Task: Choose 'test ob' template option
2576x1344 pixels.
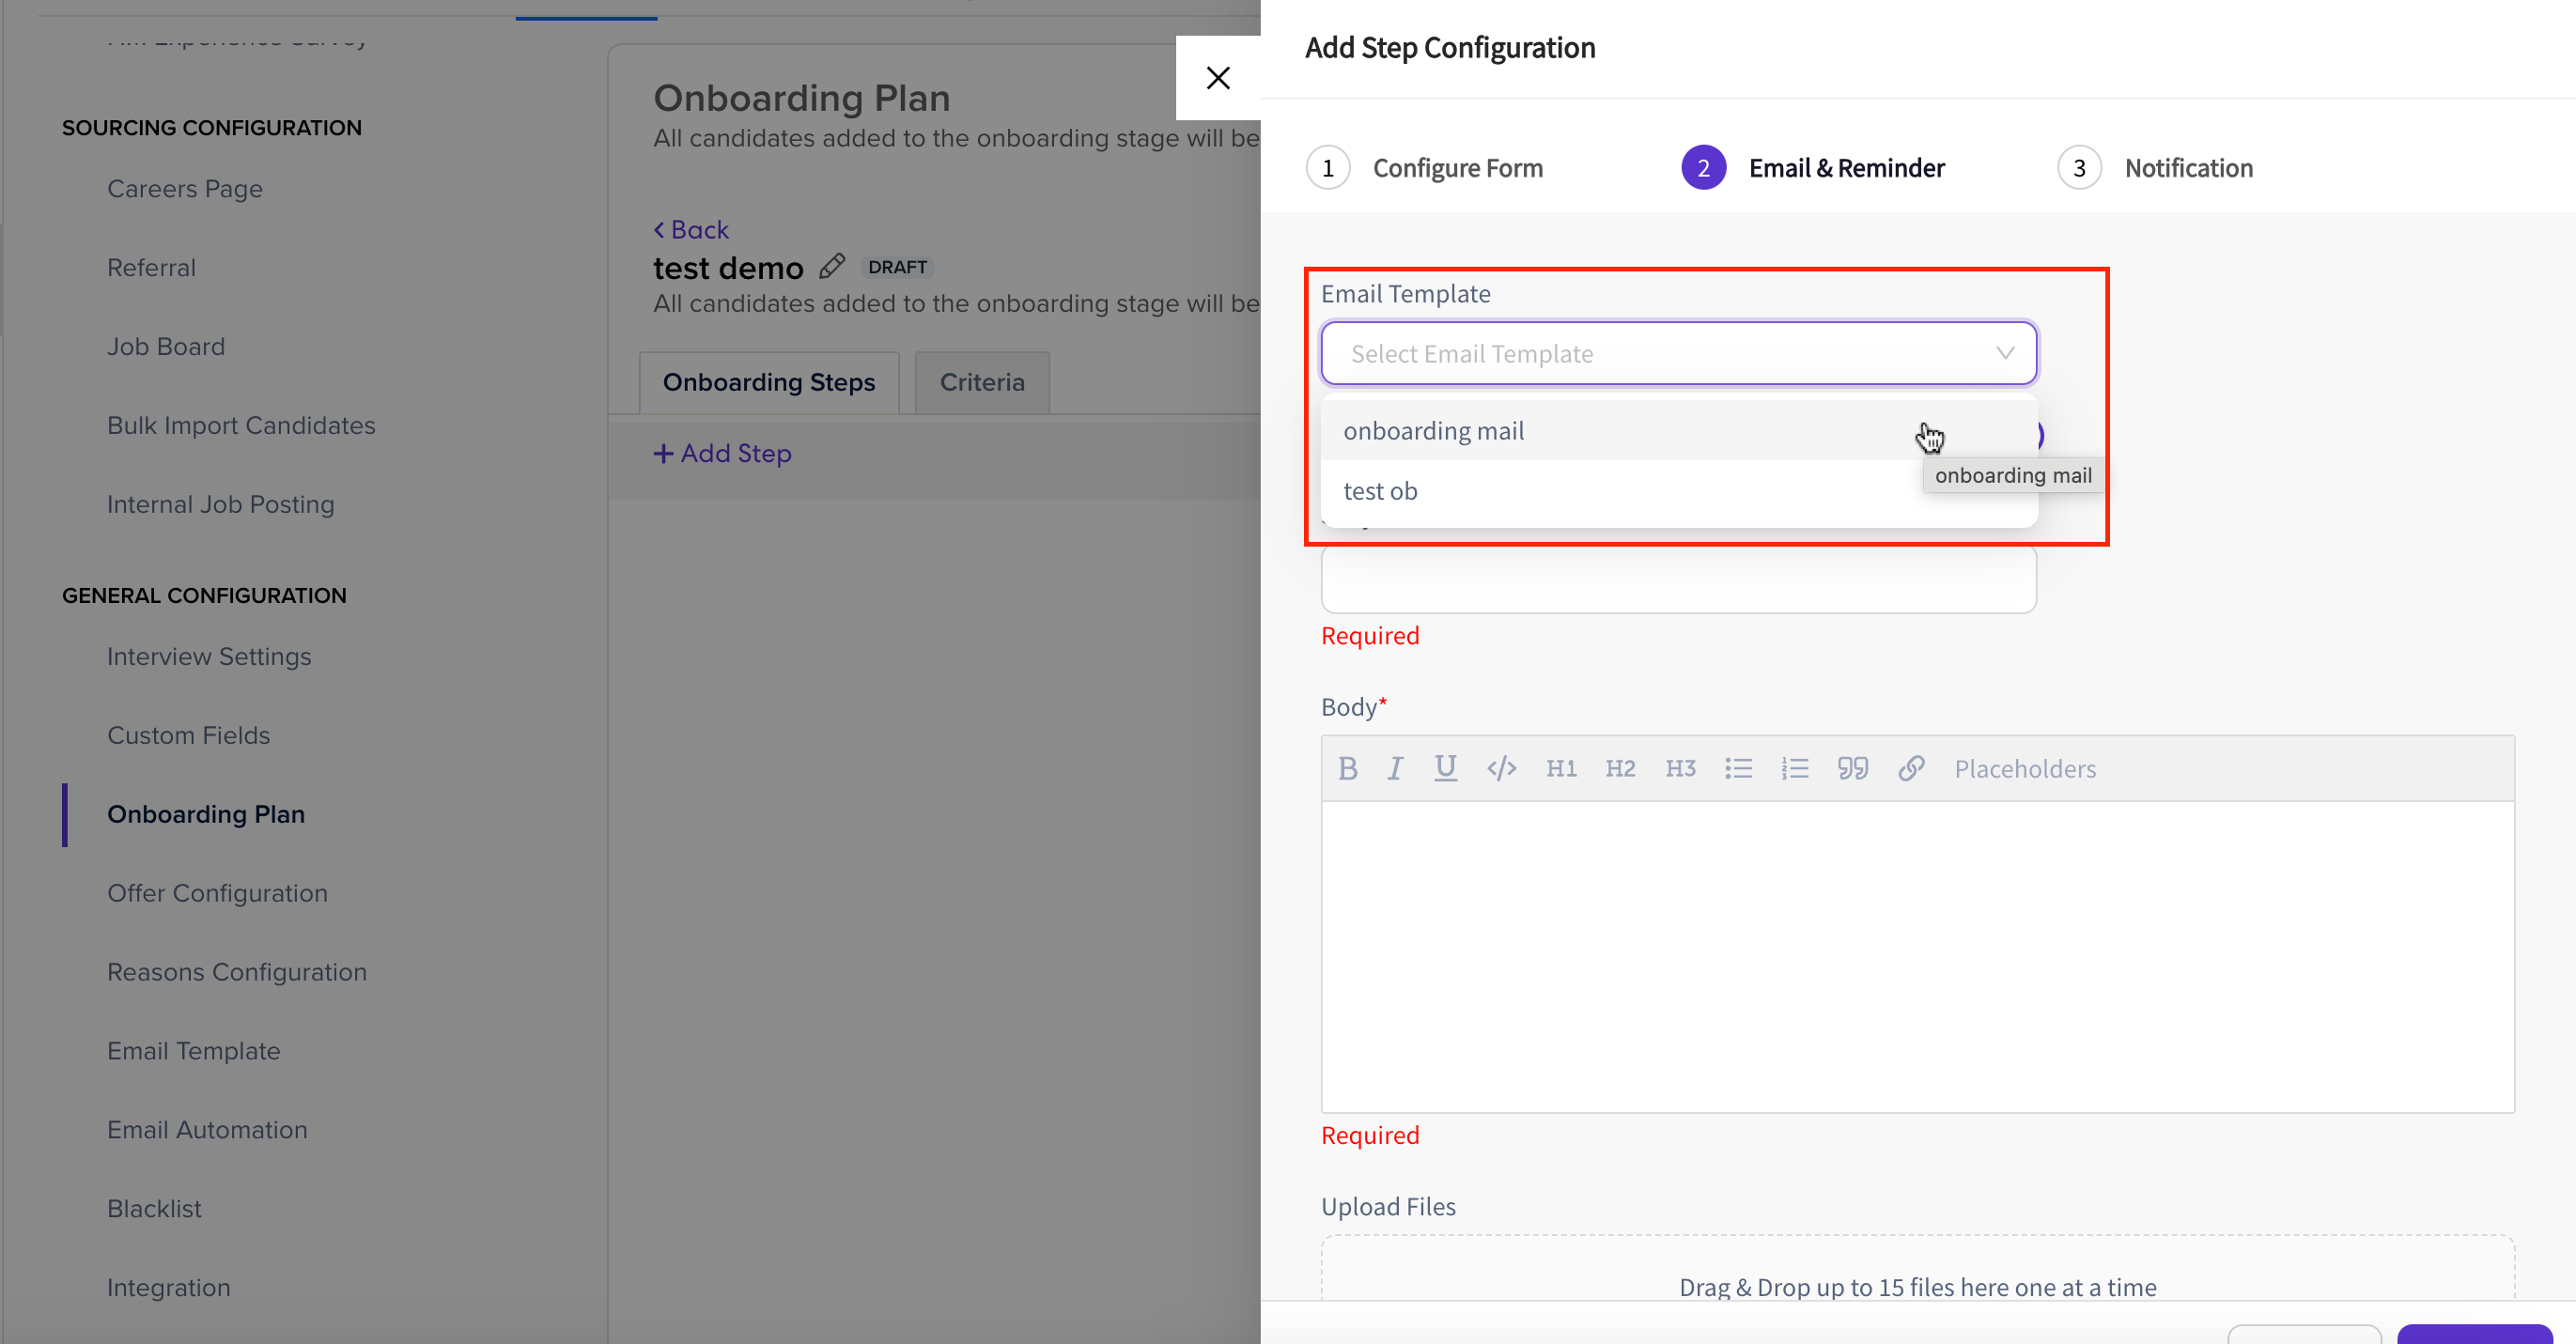Action: point(1678,491)
